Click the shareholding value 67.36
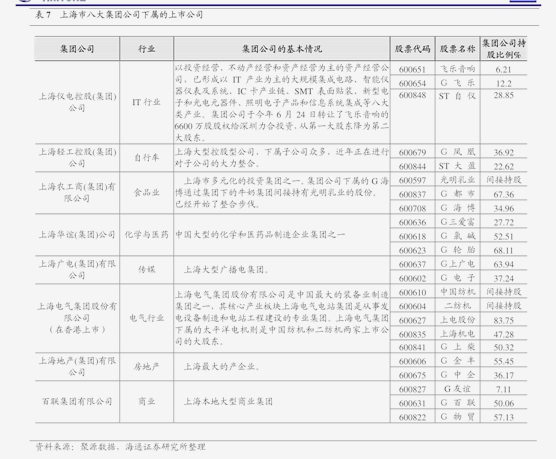 click(504, 194)
